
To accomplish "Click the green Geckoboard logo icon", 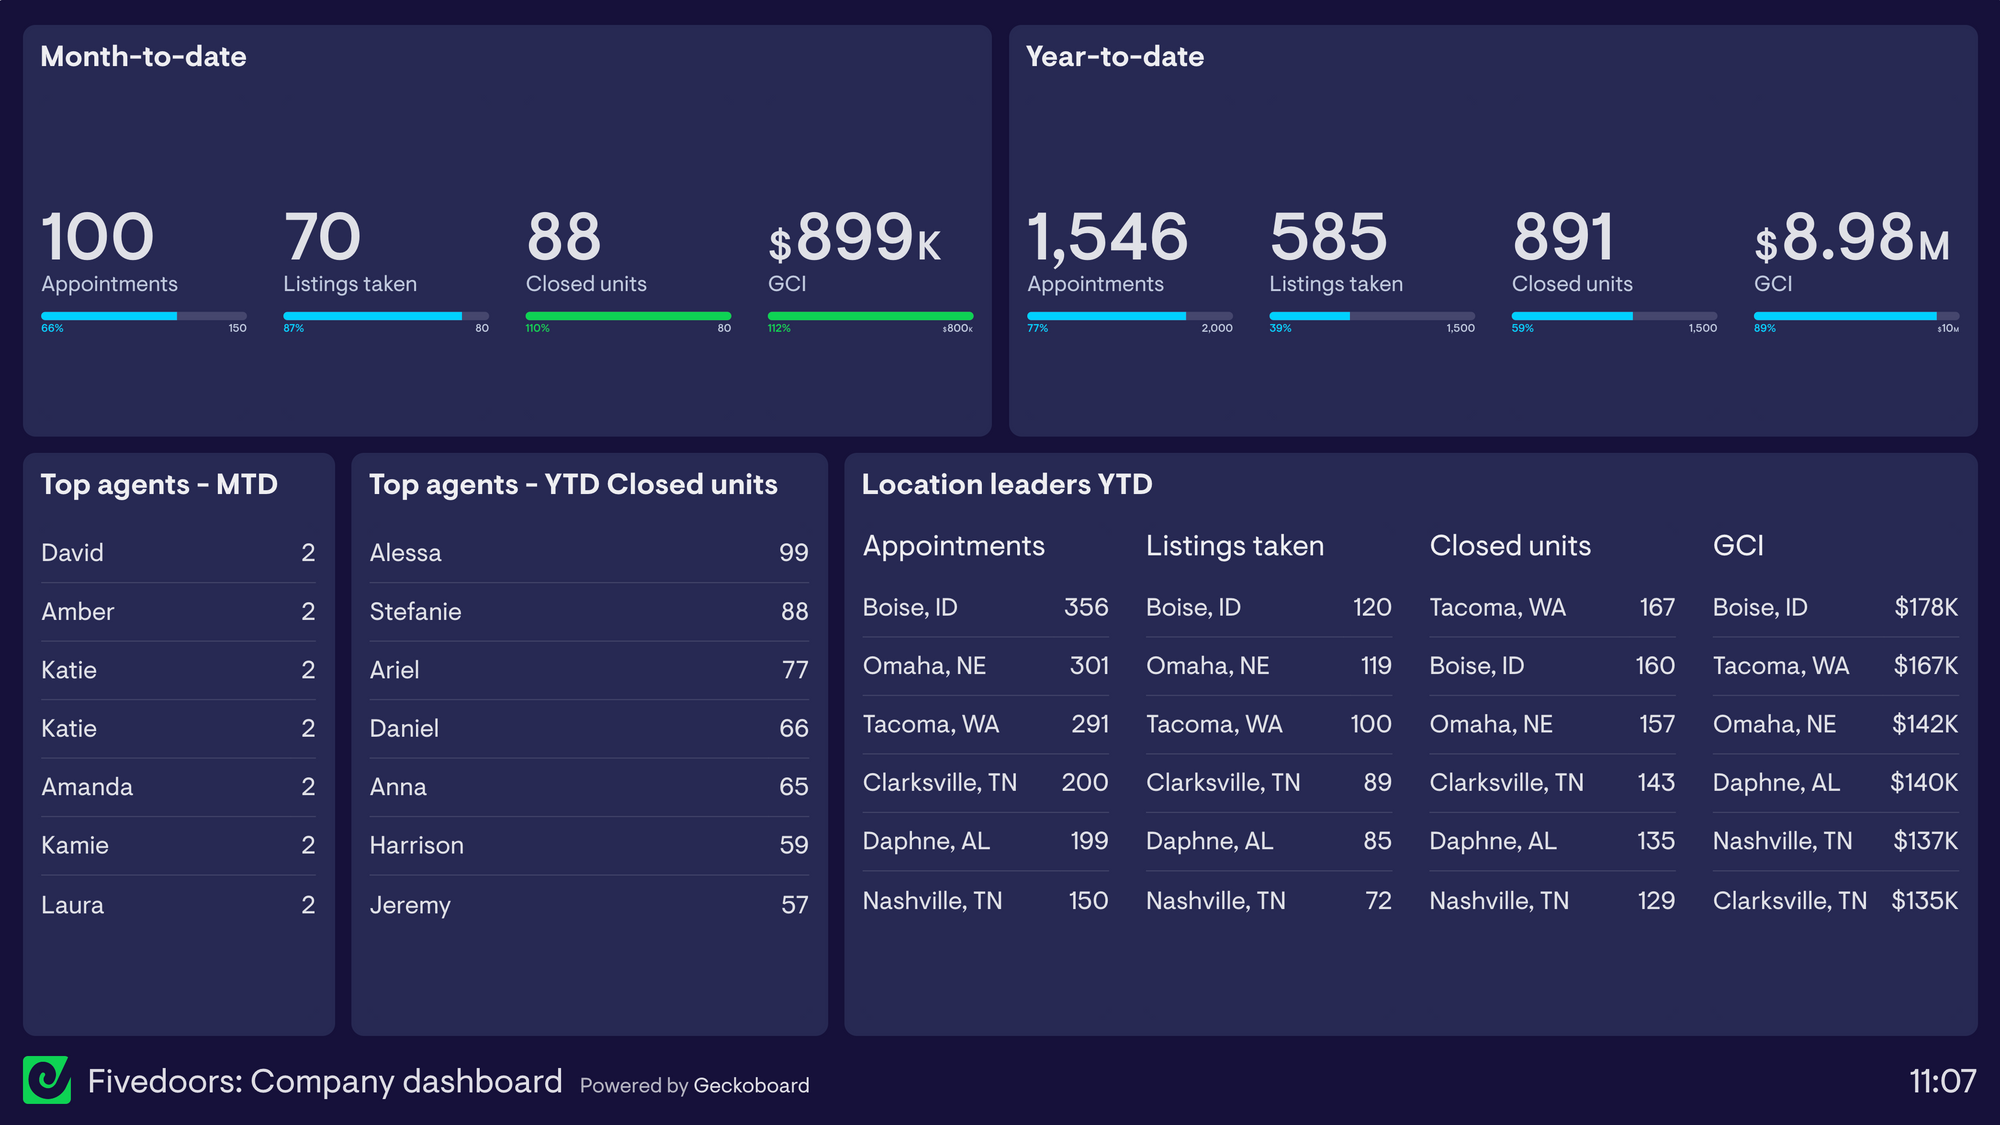I will coord(47,1080).
